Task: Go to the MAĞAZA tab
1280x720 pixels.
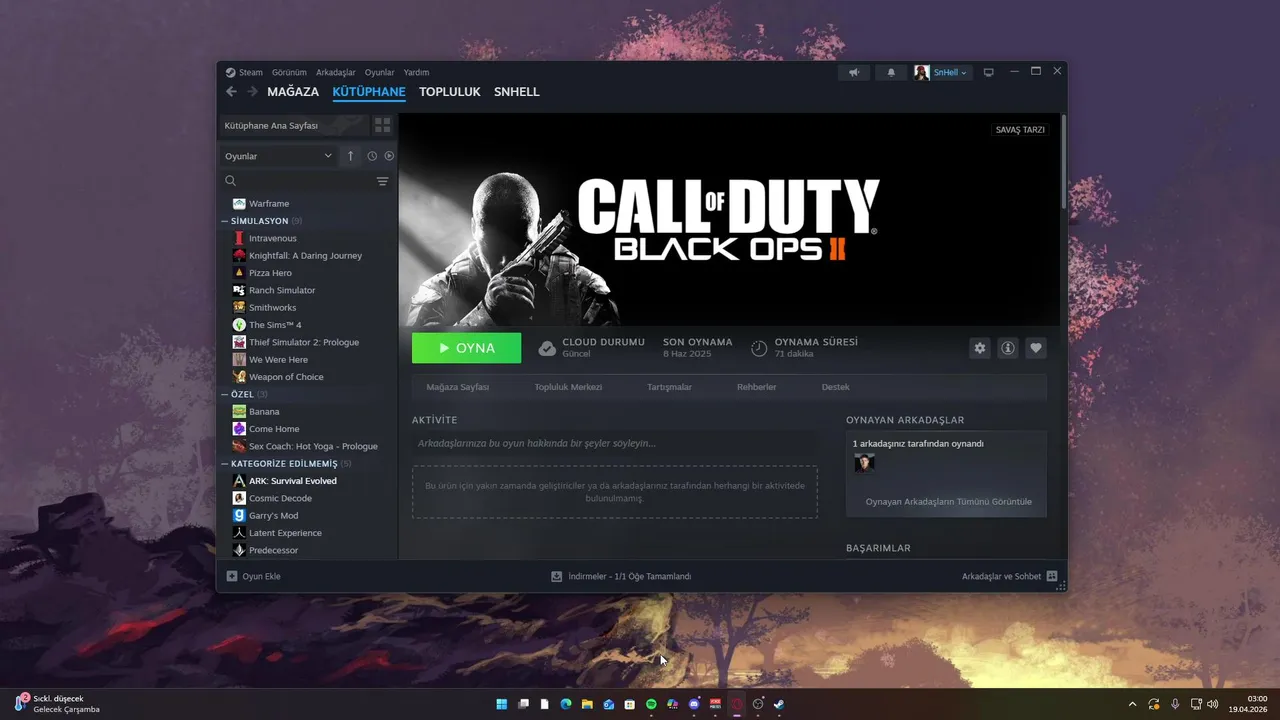Action: tap(293, 92)
